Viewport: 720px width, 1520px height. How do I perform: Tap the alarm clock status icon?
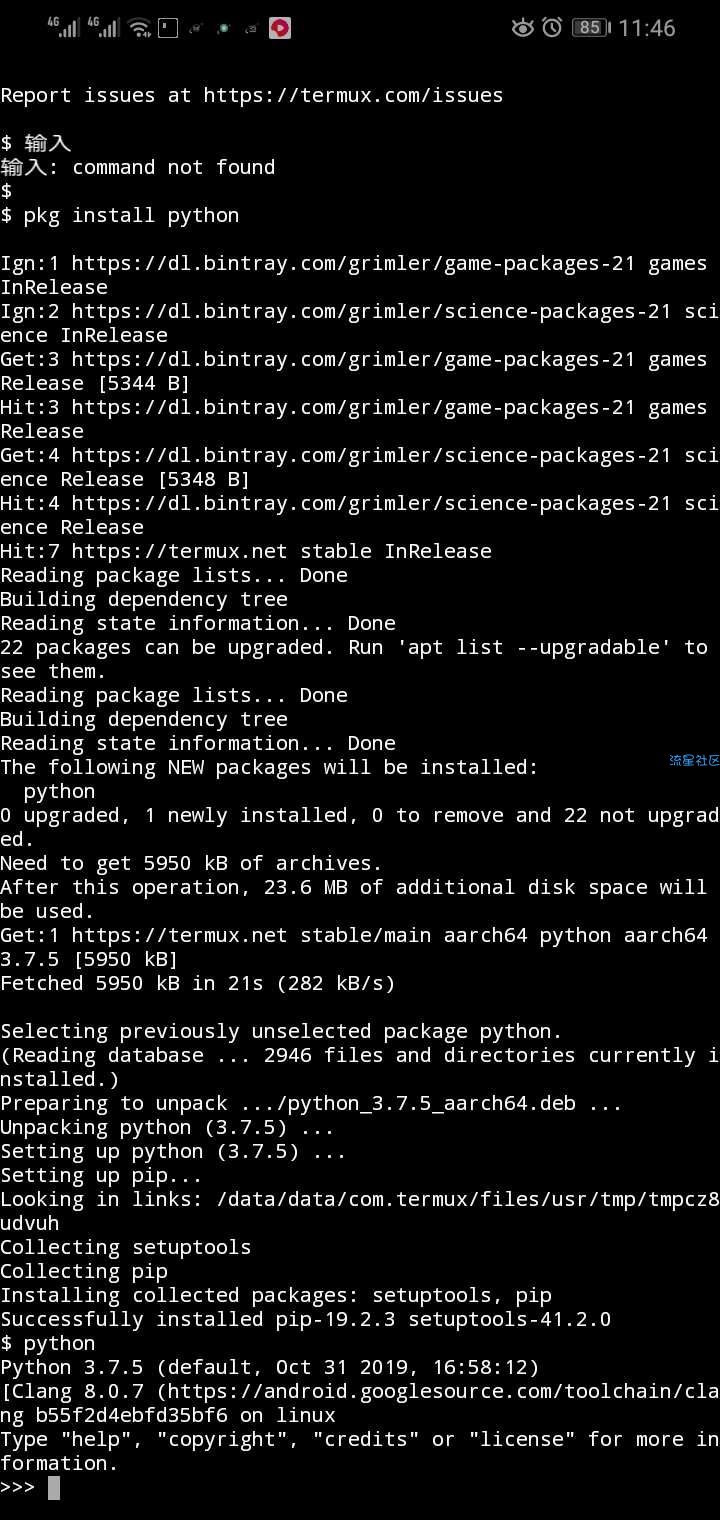coord(552,28)
